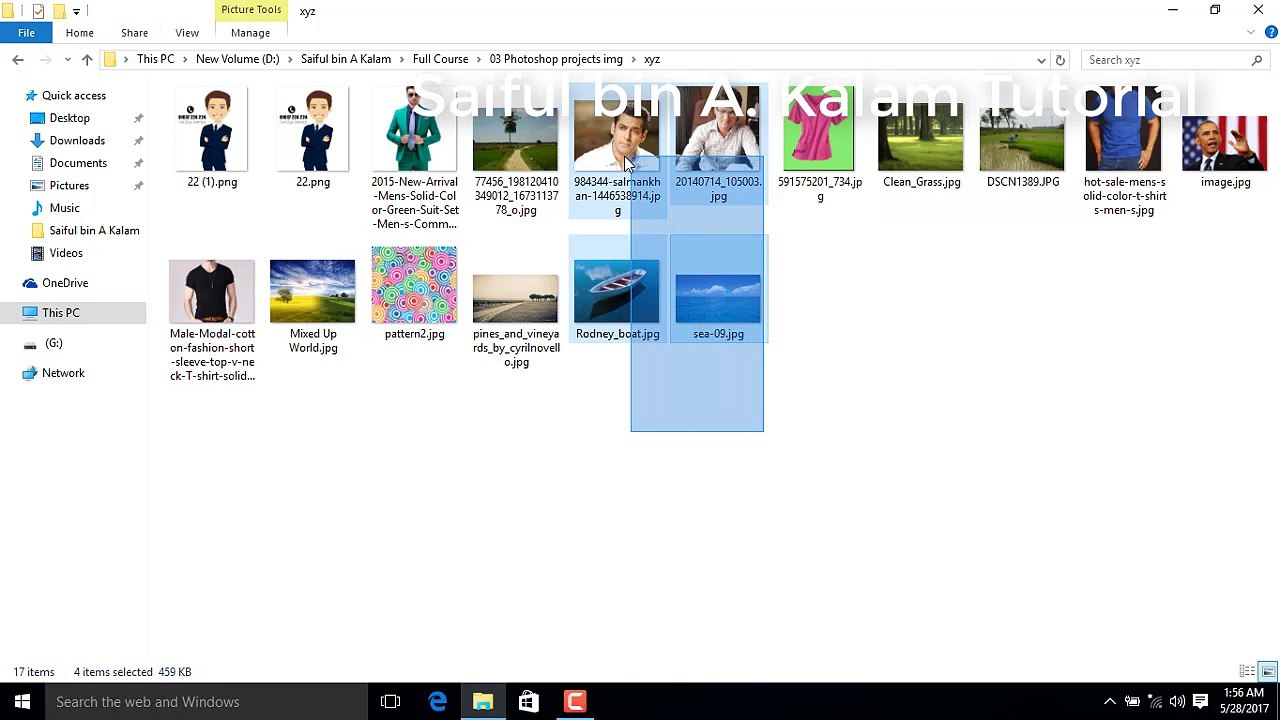This screenshot has width=1280, height=720.
Task: Open the dropdown arrow after This PC breadcrumb
Action: tap(184, 60)
